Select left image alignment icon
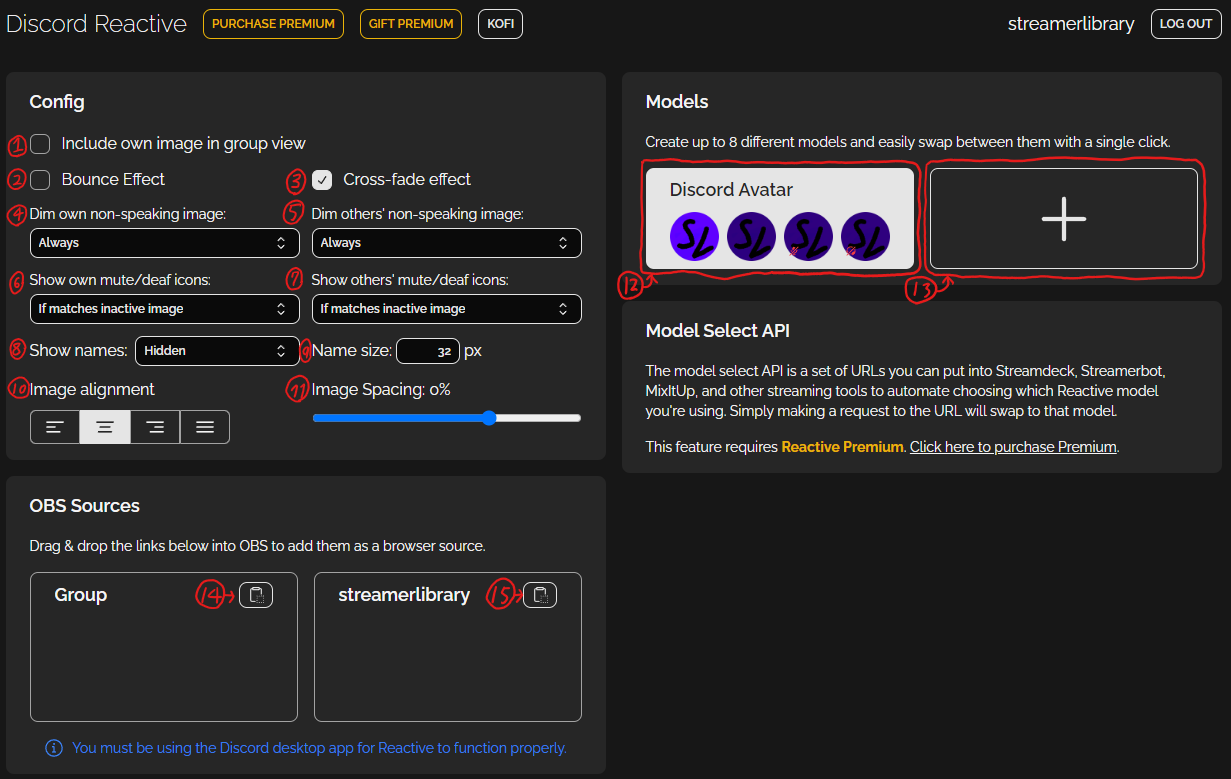 coord(55,427)
